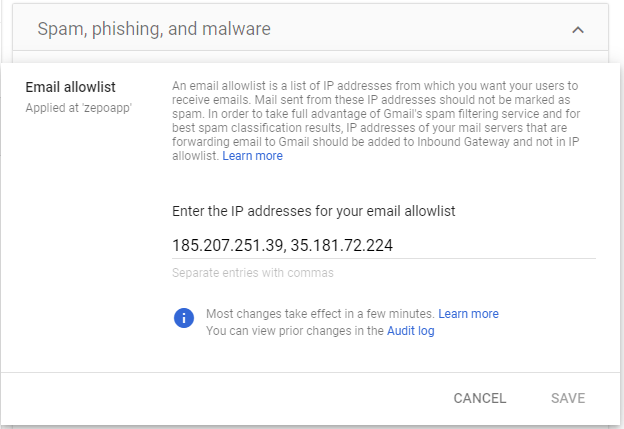
Task: Click the 'Enter the IP addresses' field label
Action: point(314,211)
